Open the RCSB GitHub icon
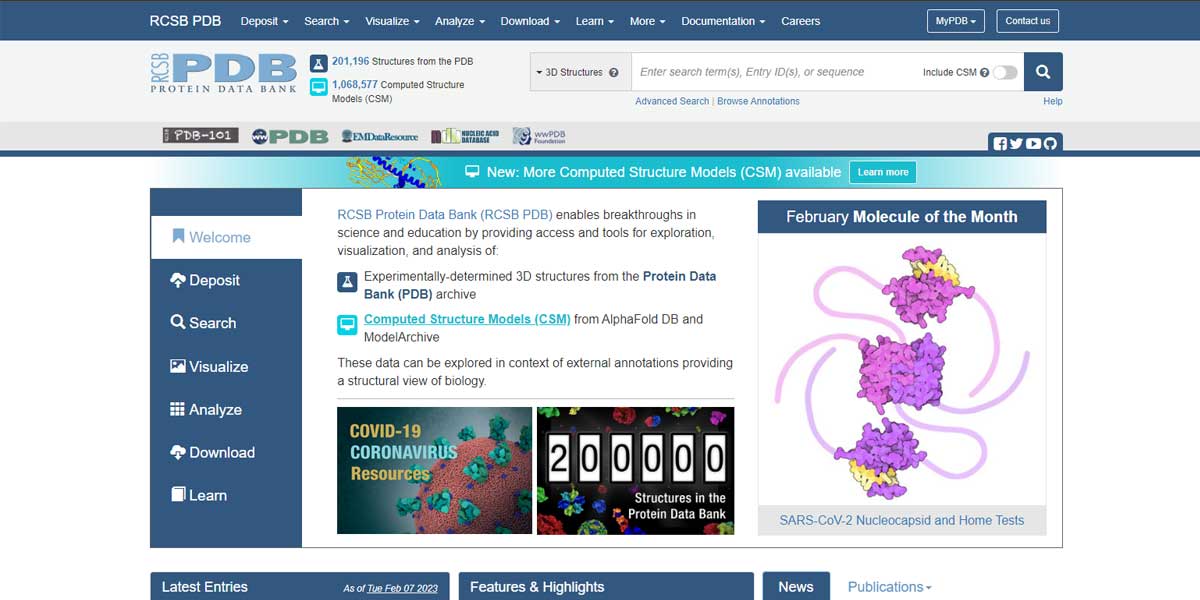This screenshot has height=600, width=1200. (1050, 144)
